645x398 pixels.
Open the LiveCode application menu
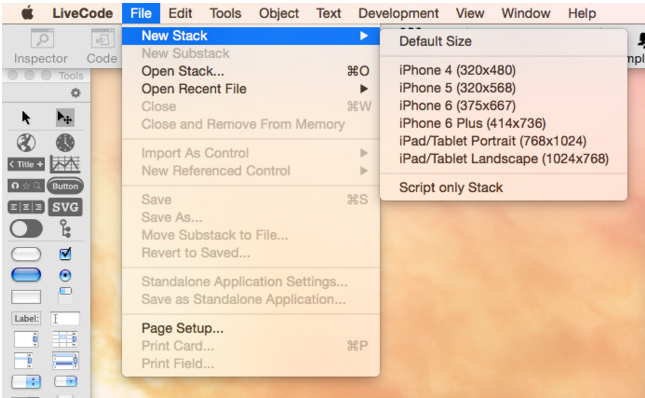point(82,14)
